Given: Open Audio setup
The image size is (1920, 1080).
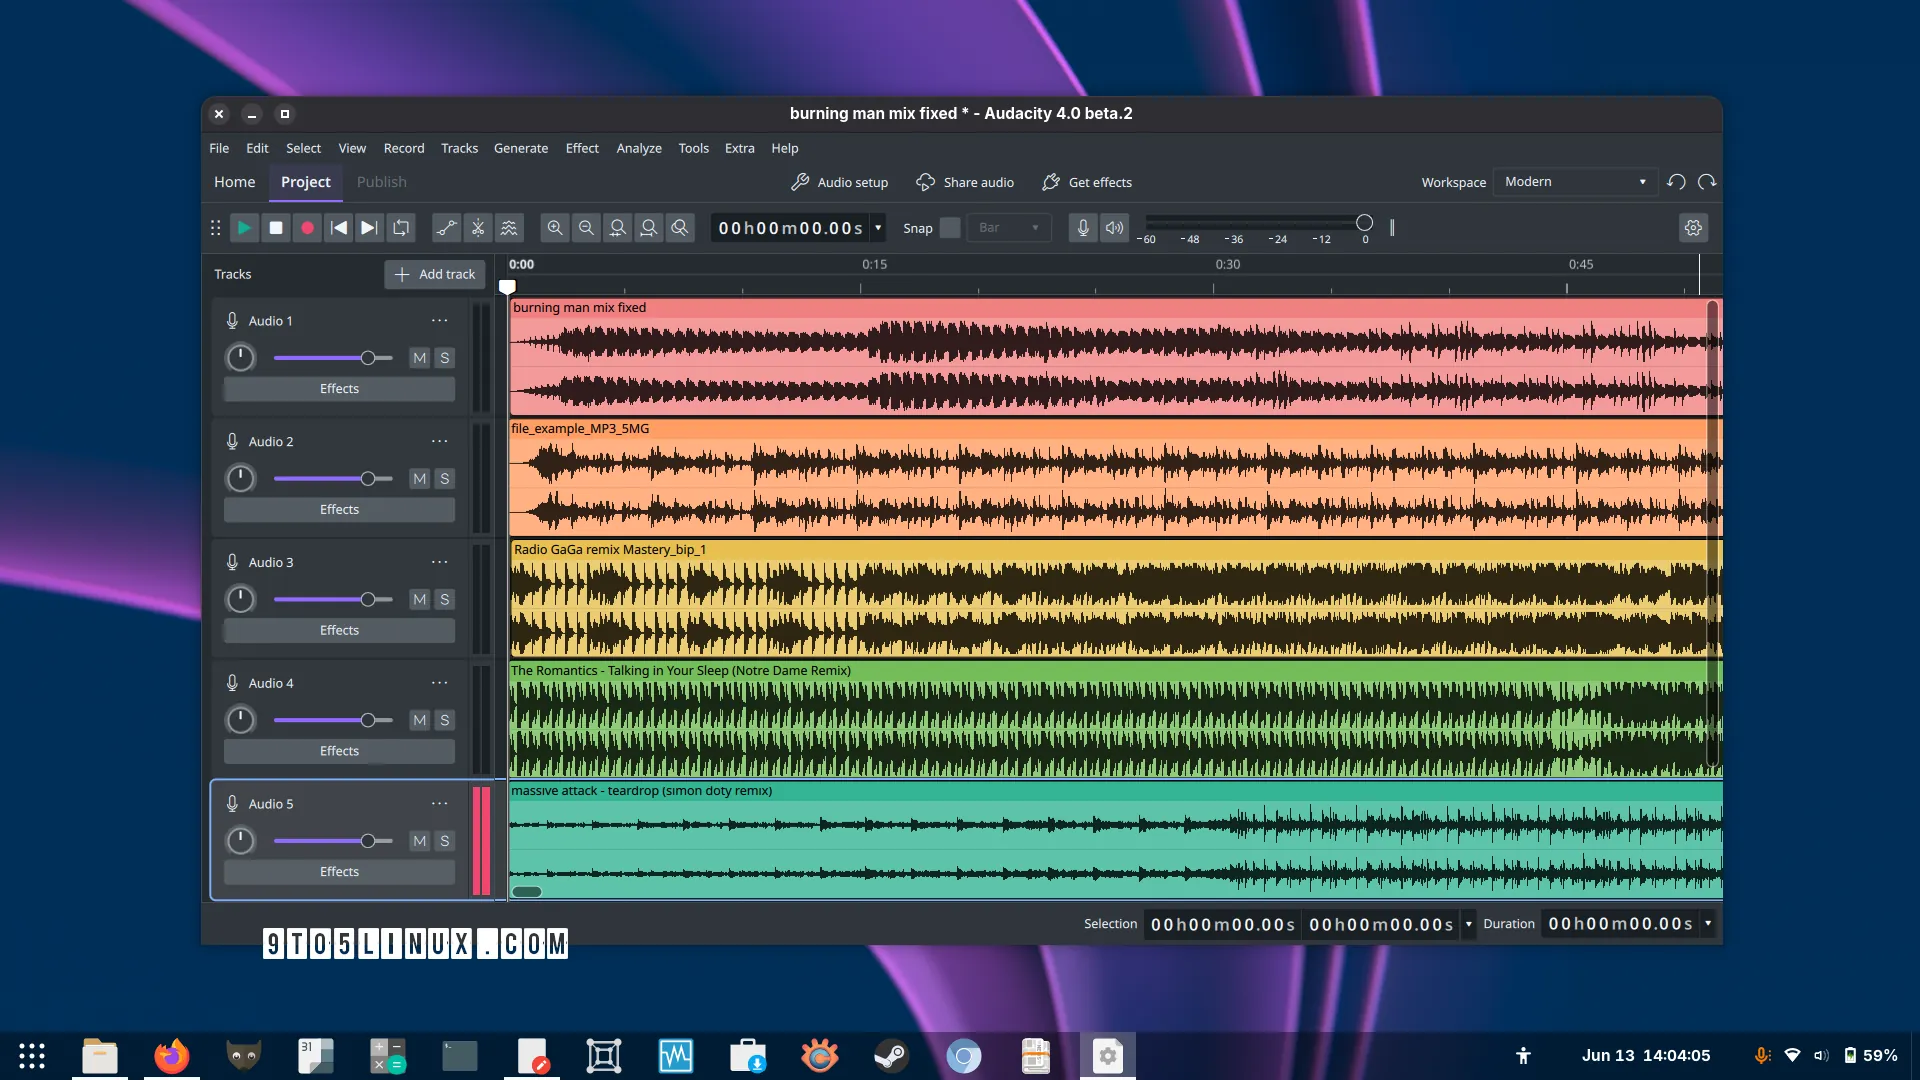Looking at the screenshot, I should point(839,182).
